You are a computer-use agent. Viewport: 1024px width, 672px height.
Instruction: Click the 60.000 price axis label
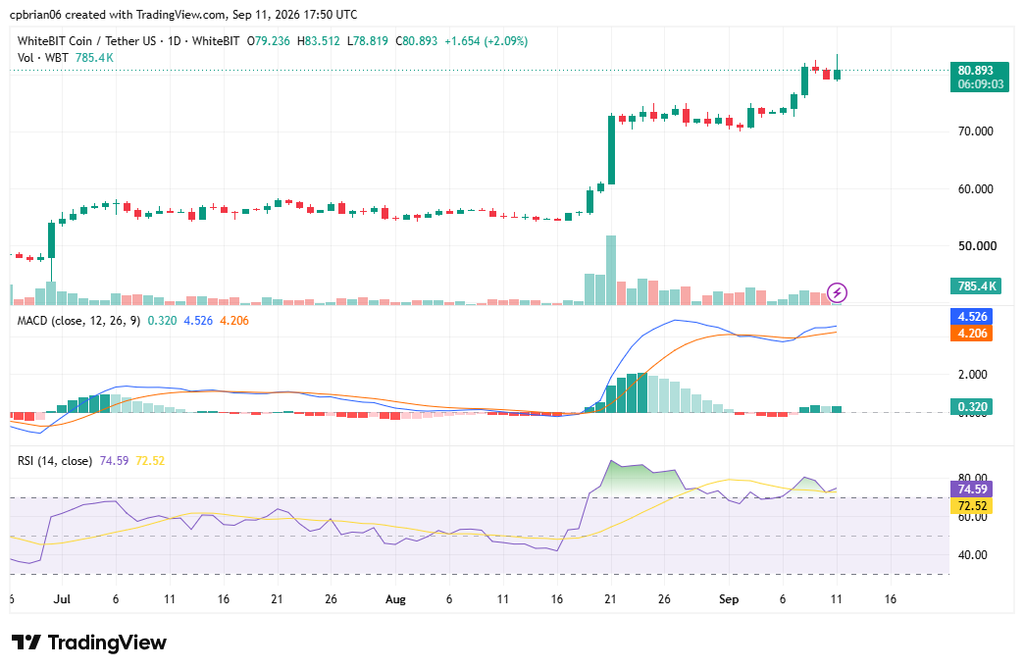point(976,189)
